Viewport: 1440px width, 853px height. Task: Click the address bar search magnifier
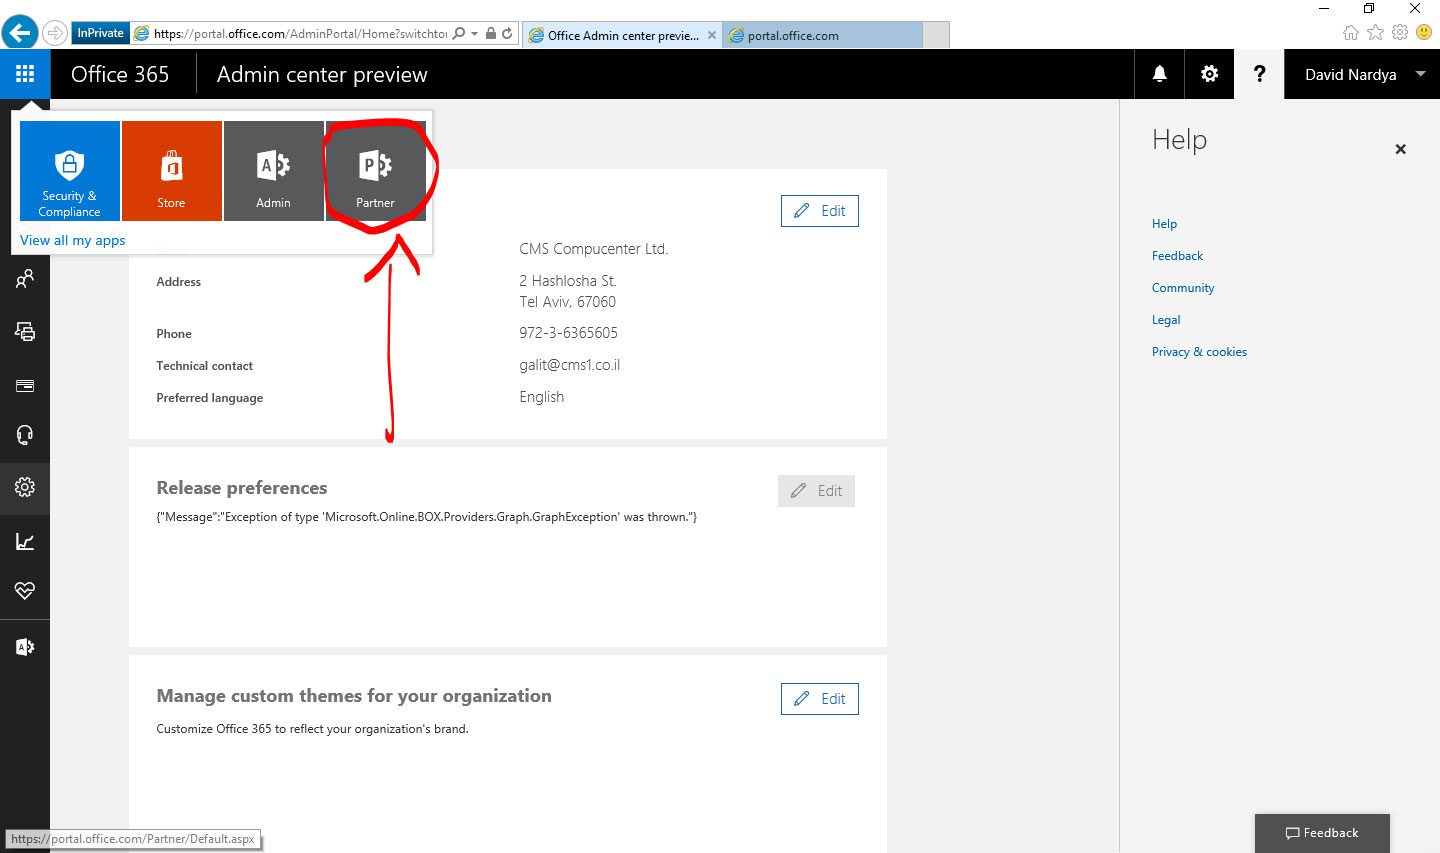tap(459, 33)
